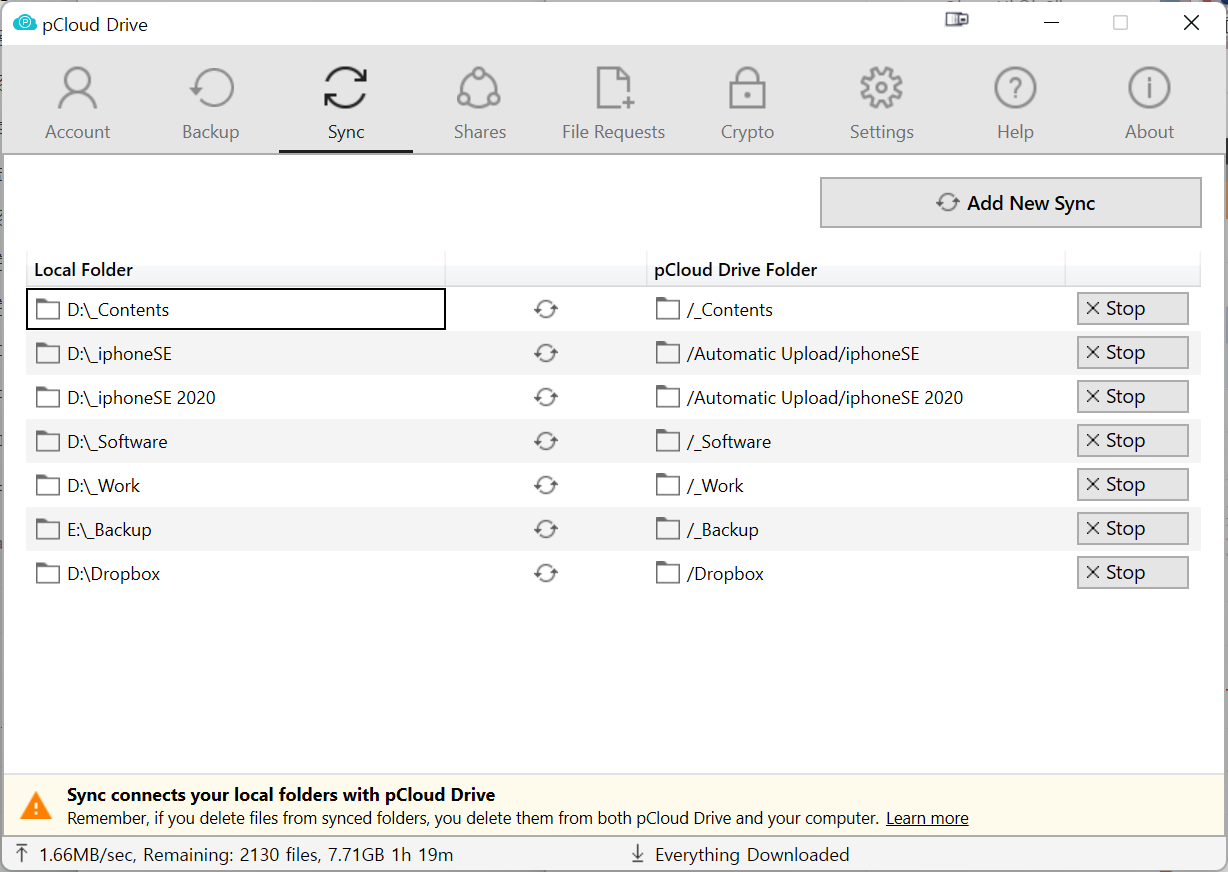The height and width of the screenshot is (872, 1228).
Task: Open the Crypto tab
Action: (x=747, y=103)
